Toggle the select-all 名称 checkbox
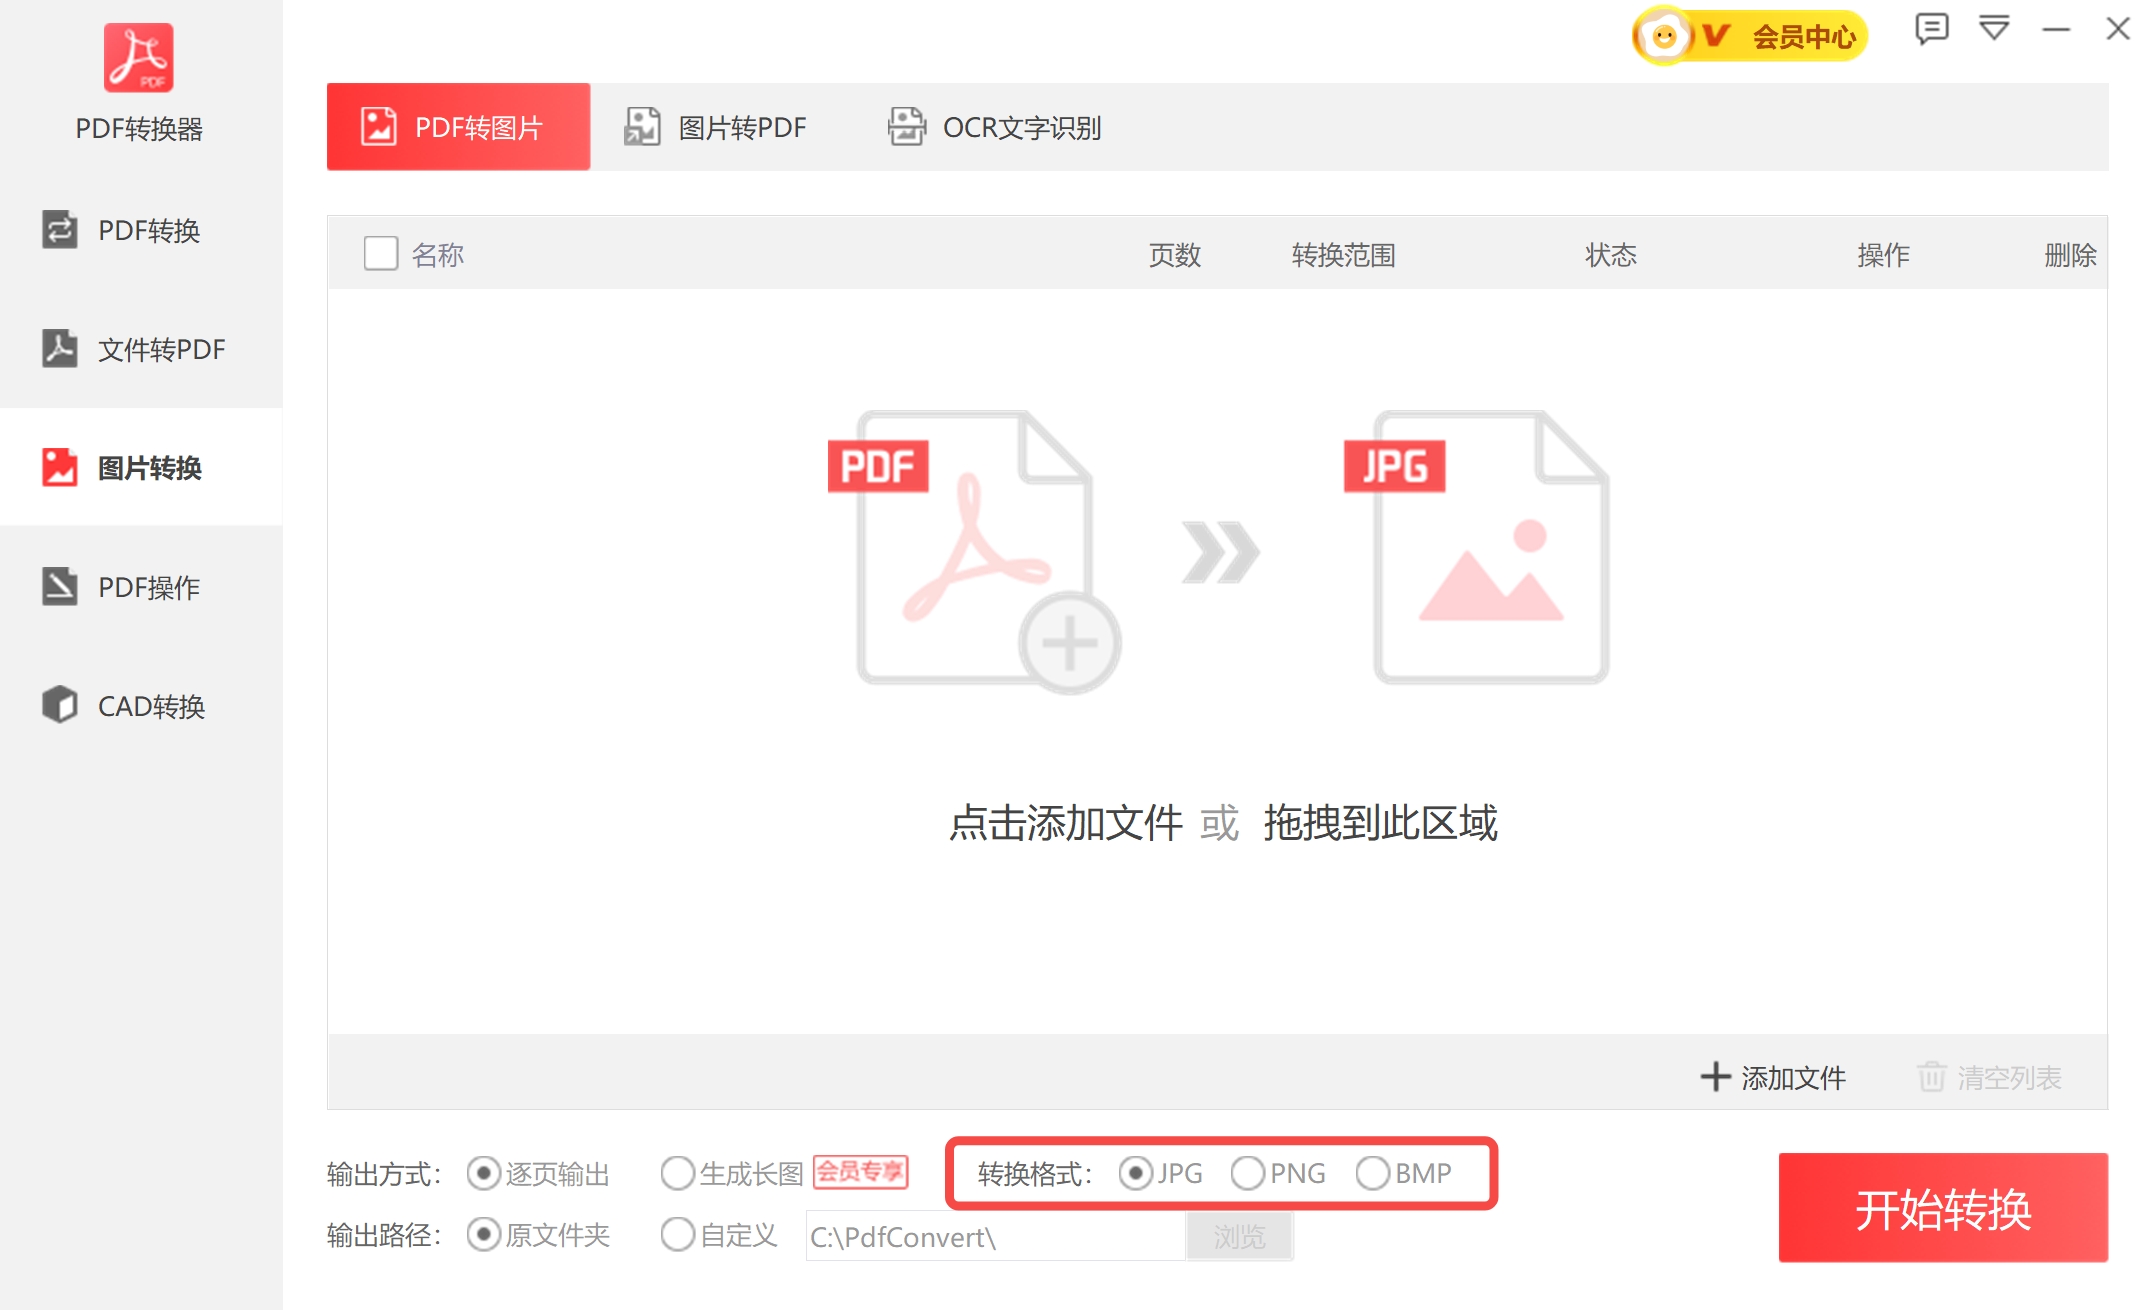2150x1310 pixels. point(381,253)
